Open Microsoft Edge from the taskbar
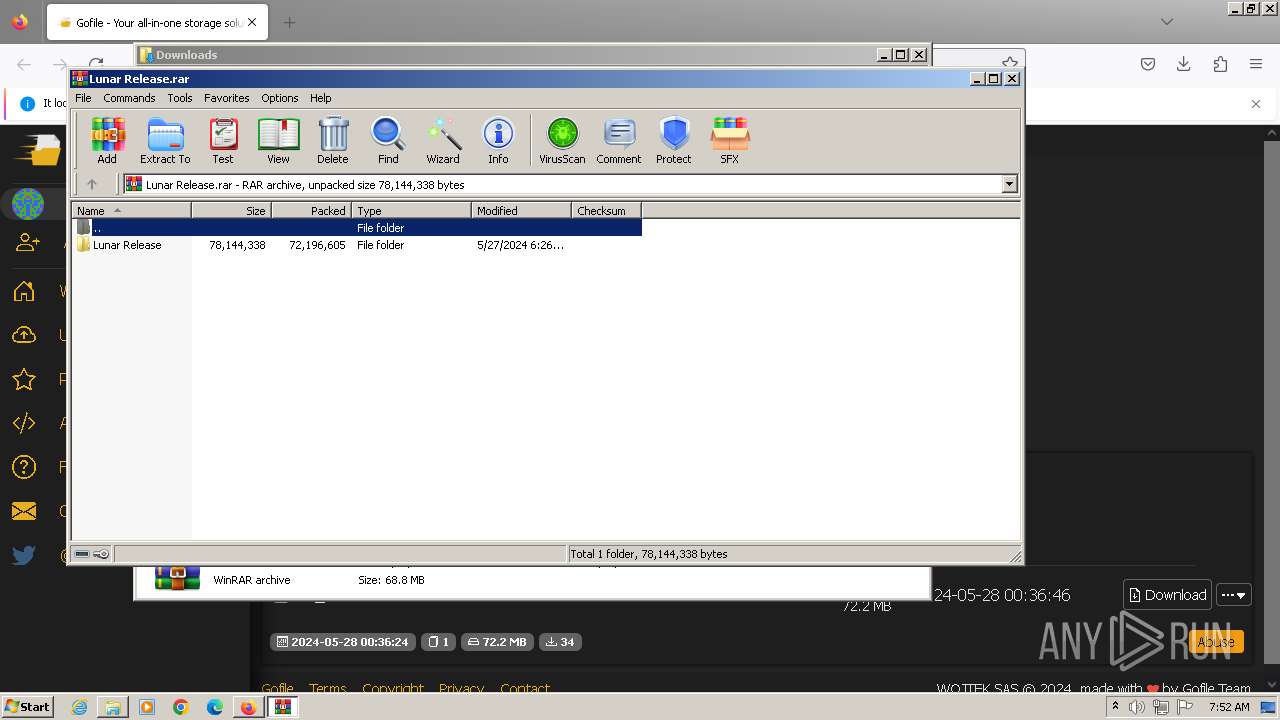 tap(215, 707)
